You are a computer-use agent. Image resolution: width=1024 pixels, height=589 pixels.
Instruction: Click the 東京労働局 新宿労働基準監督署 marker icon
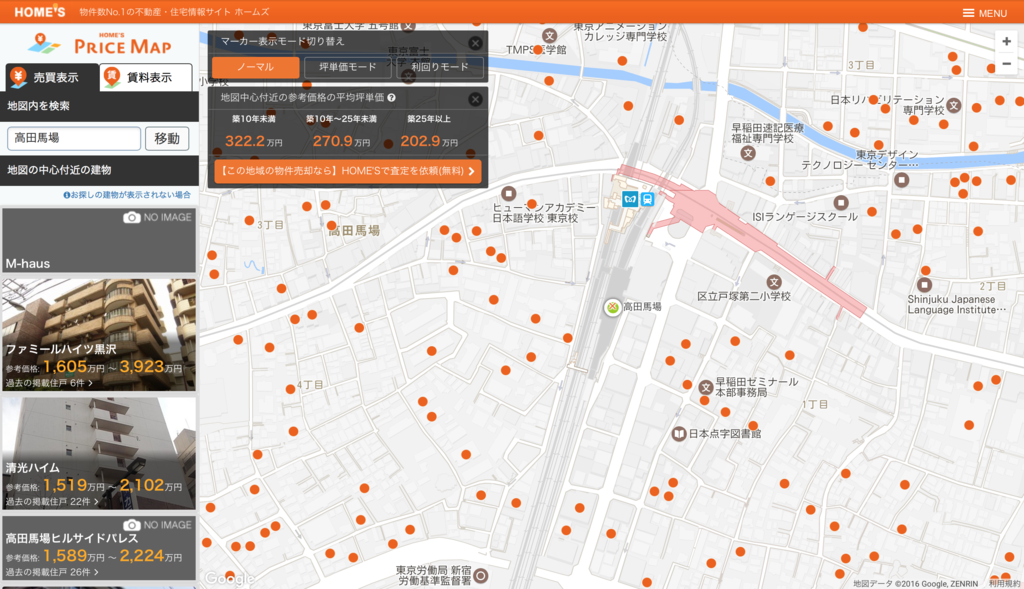coord(481,575)
